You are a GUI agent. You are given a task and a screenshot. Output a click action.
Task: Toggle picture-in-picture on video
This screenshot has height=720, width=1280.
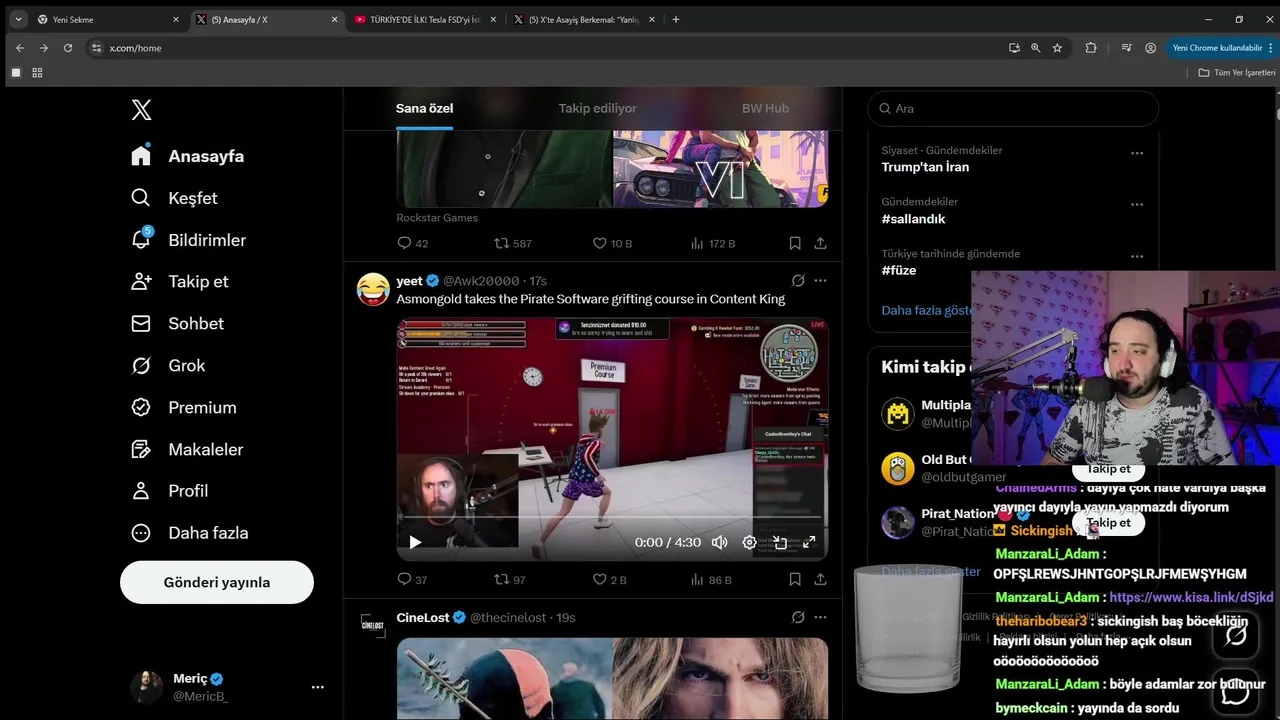(779, 542)
